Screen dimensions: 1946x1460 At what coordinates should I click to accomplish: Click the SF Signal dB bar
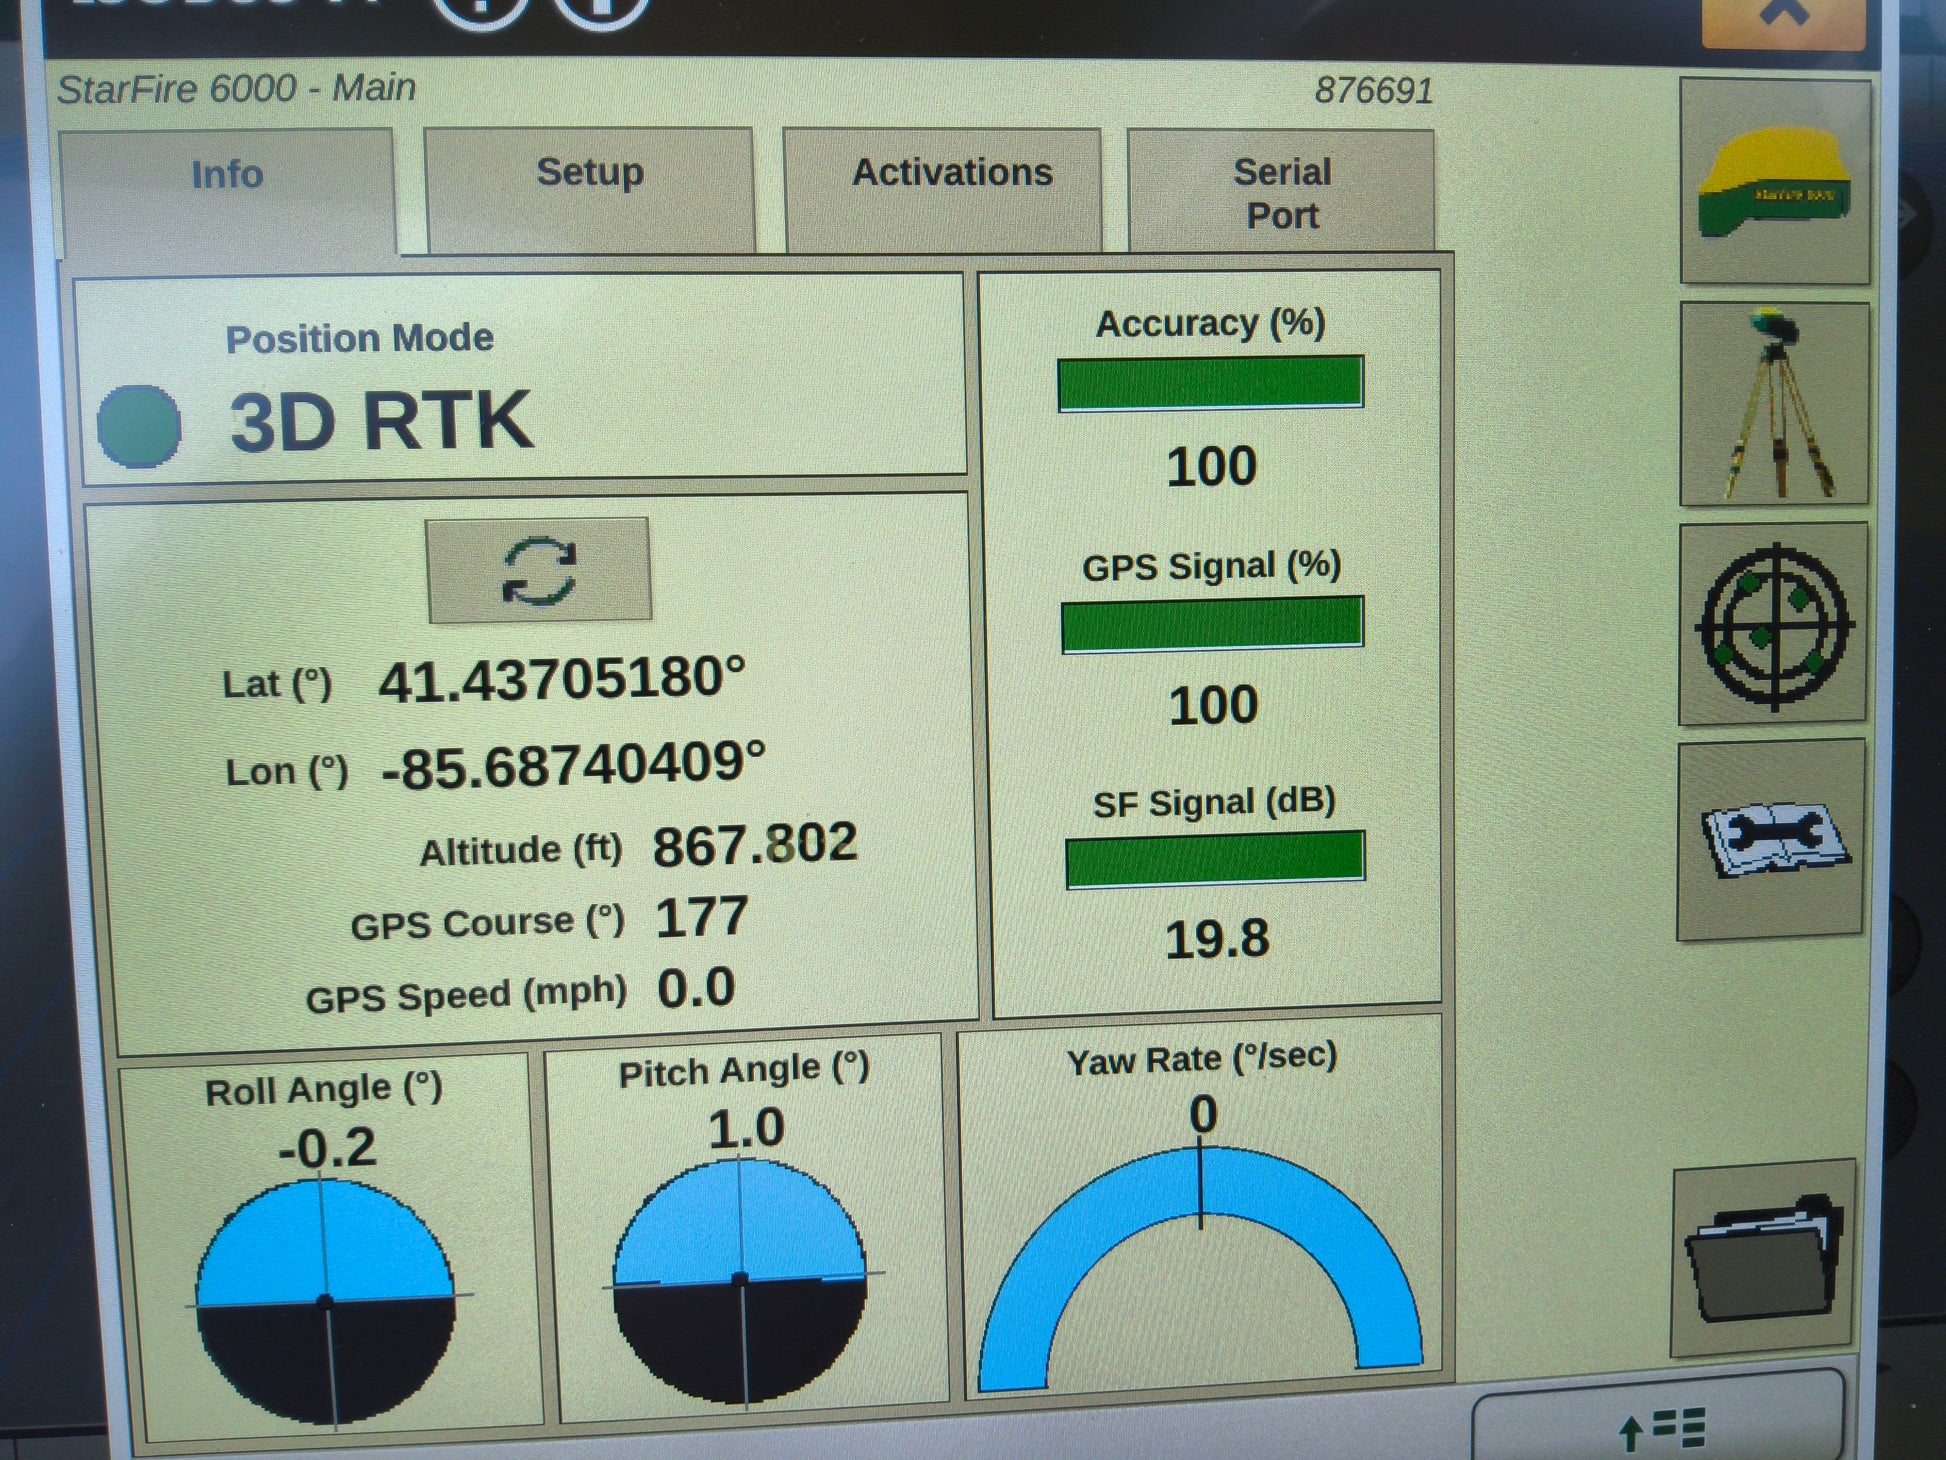[x=1214, y=859]
